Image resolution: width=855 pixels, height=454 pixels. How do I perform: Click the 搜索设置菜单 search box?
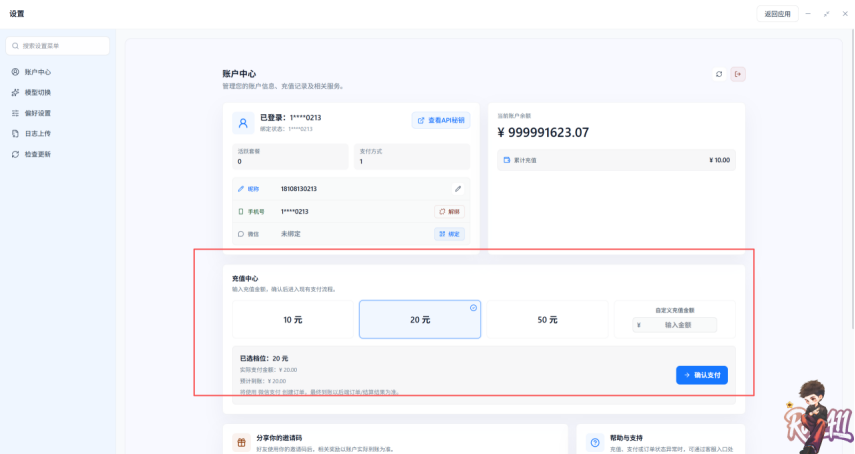coord(58,46)
